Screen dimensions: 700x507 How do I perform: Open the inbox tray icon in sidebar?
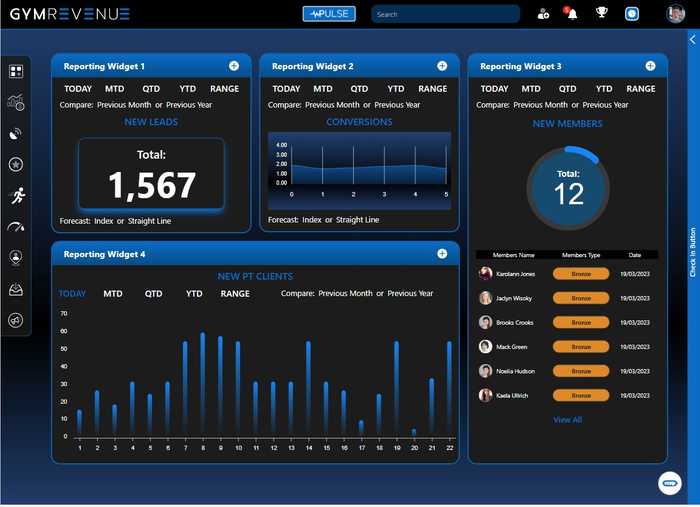coord(16,289)
